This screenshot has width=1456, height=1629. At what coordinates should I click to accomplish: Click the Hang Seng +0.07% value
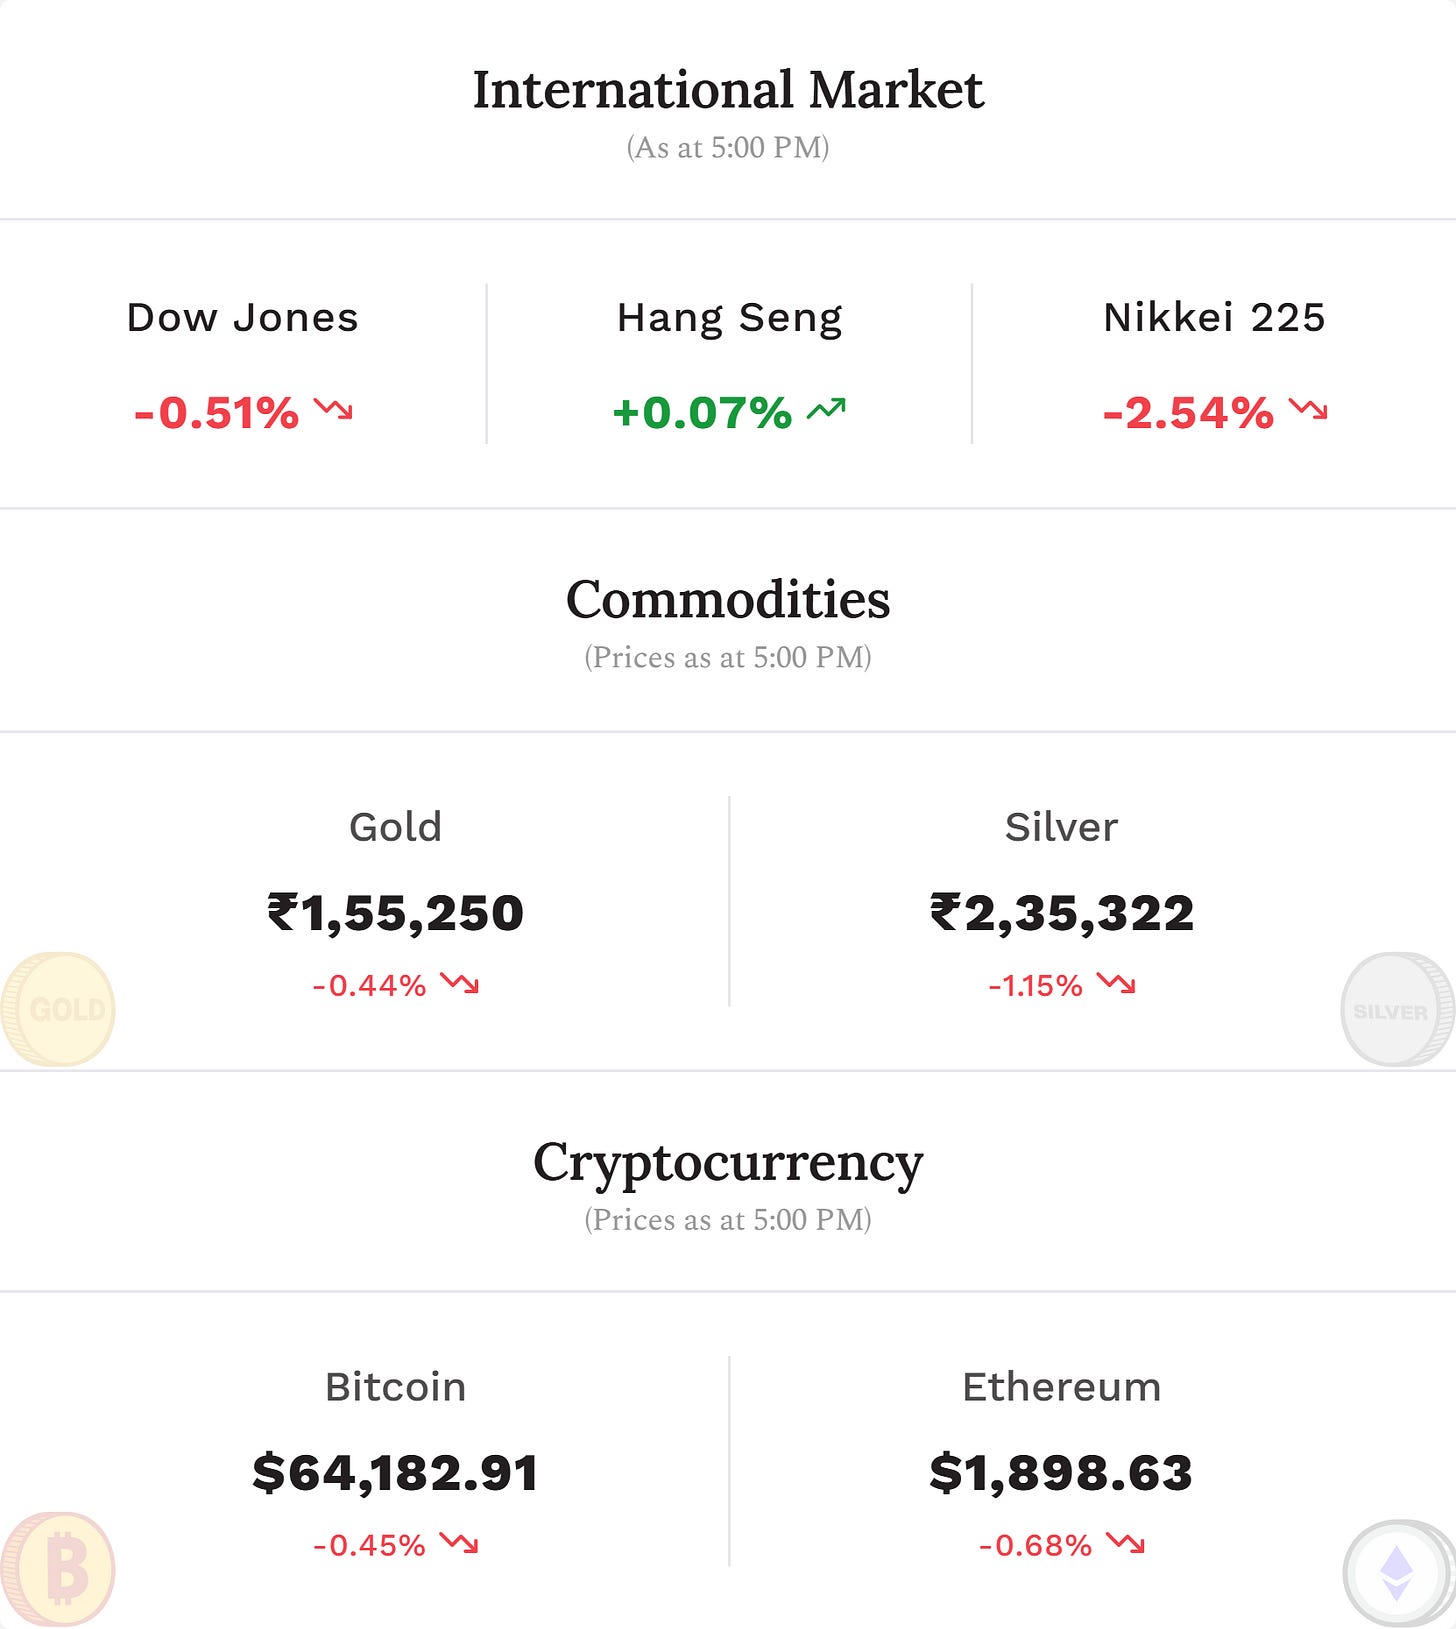click(702, 413)
